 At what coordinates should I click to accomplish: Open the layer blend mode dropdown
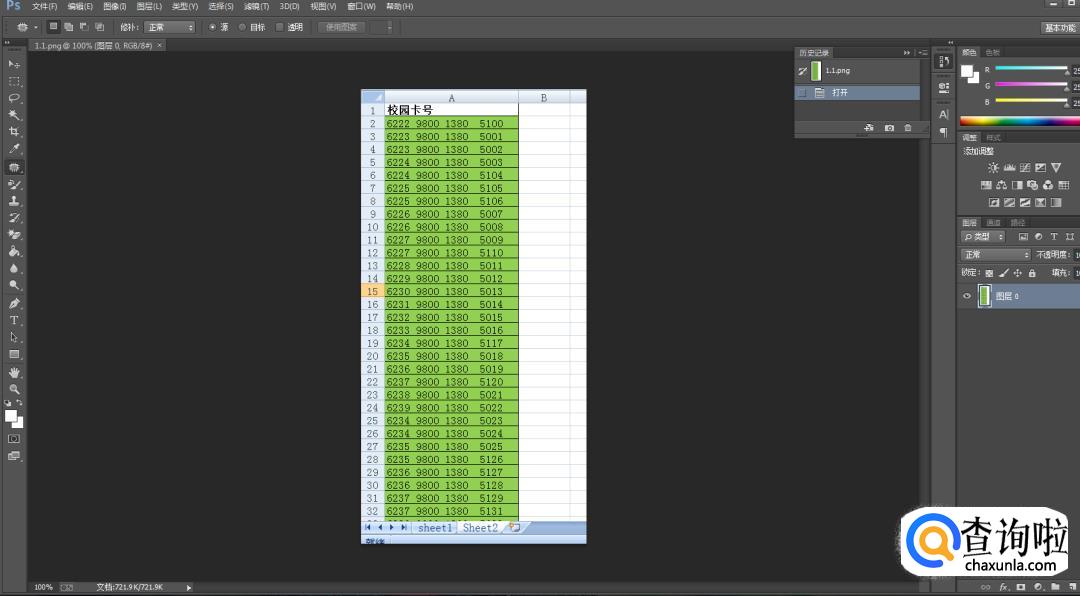tap(995, 255)
